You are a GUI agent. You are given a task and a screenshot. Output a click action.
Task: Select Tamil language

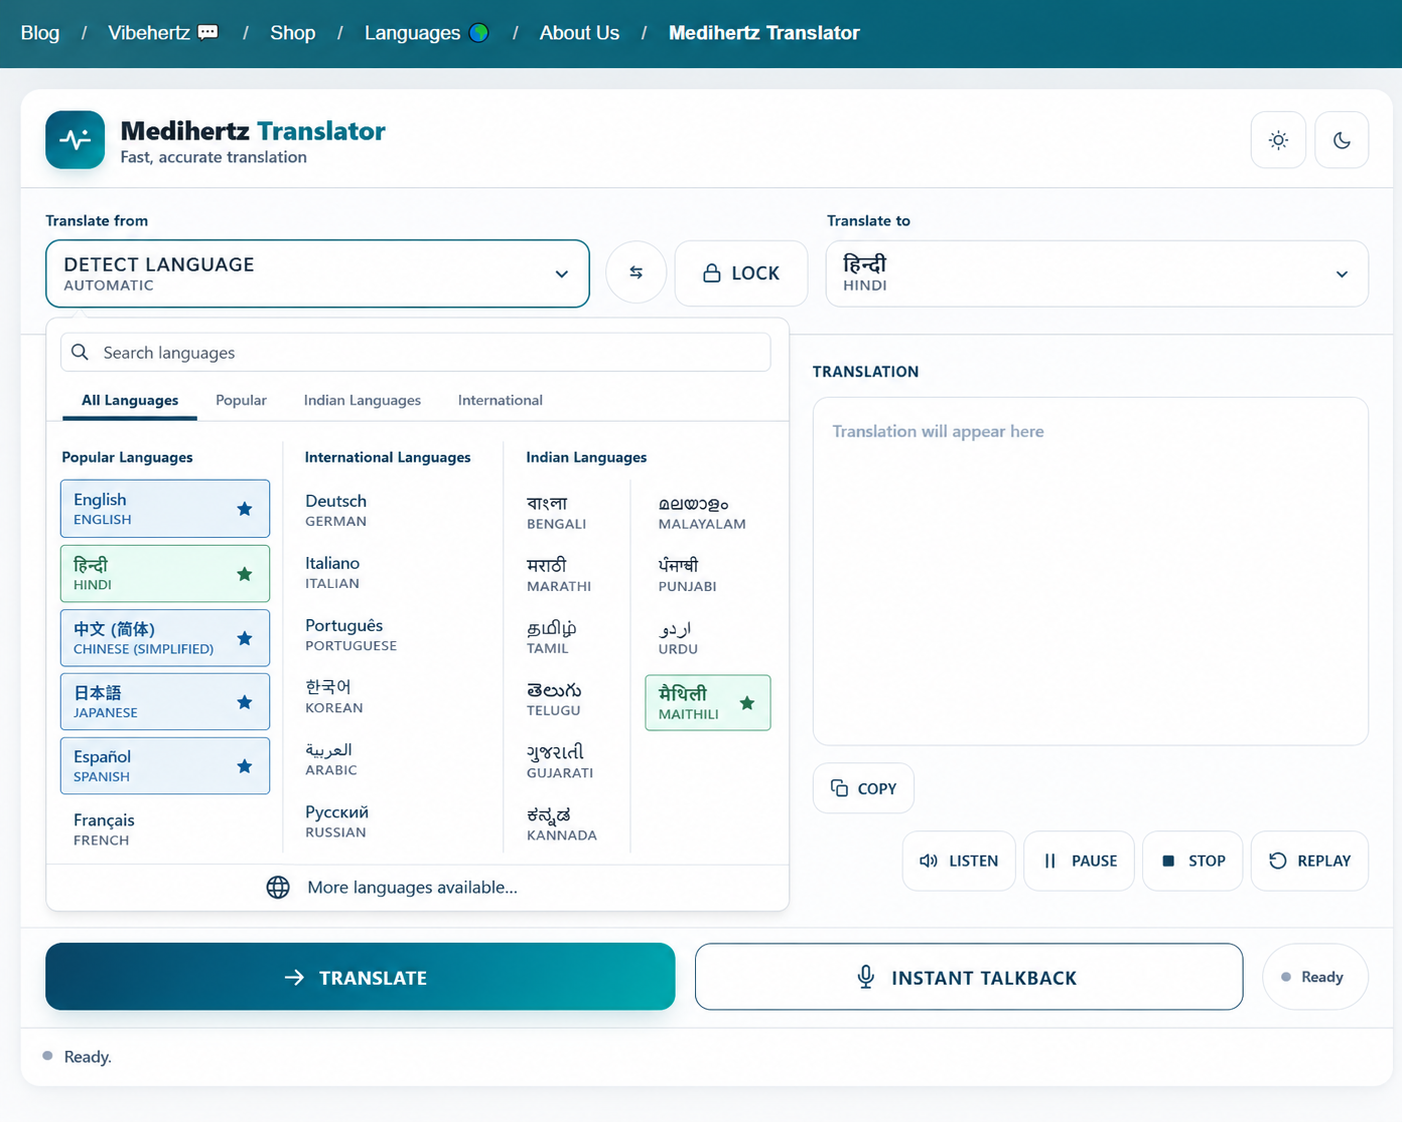(551, 637)
